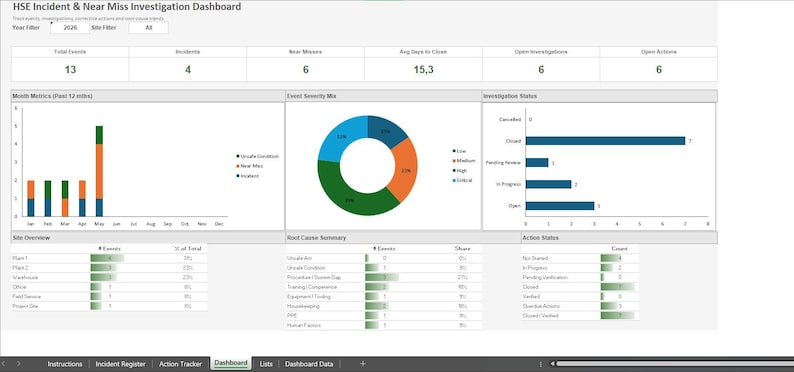
Task: Click the next sheet navigation arrow
Action: (19, 363)
